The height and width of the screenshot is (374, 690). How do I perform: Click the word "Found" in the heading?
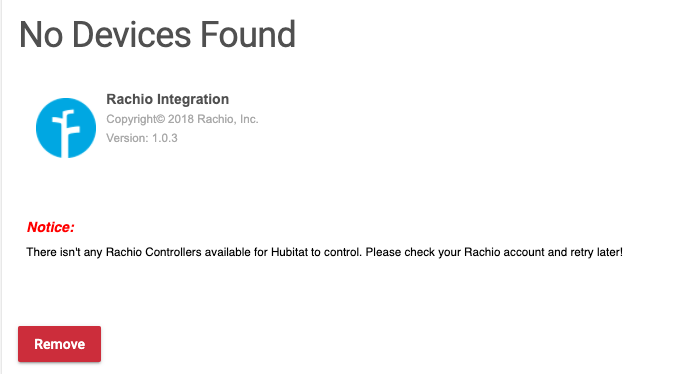[248, 35]
